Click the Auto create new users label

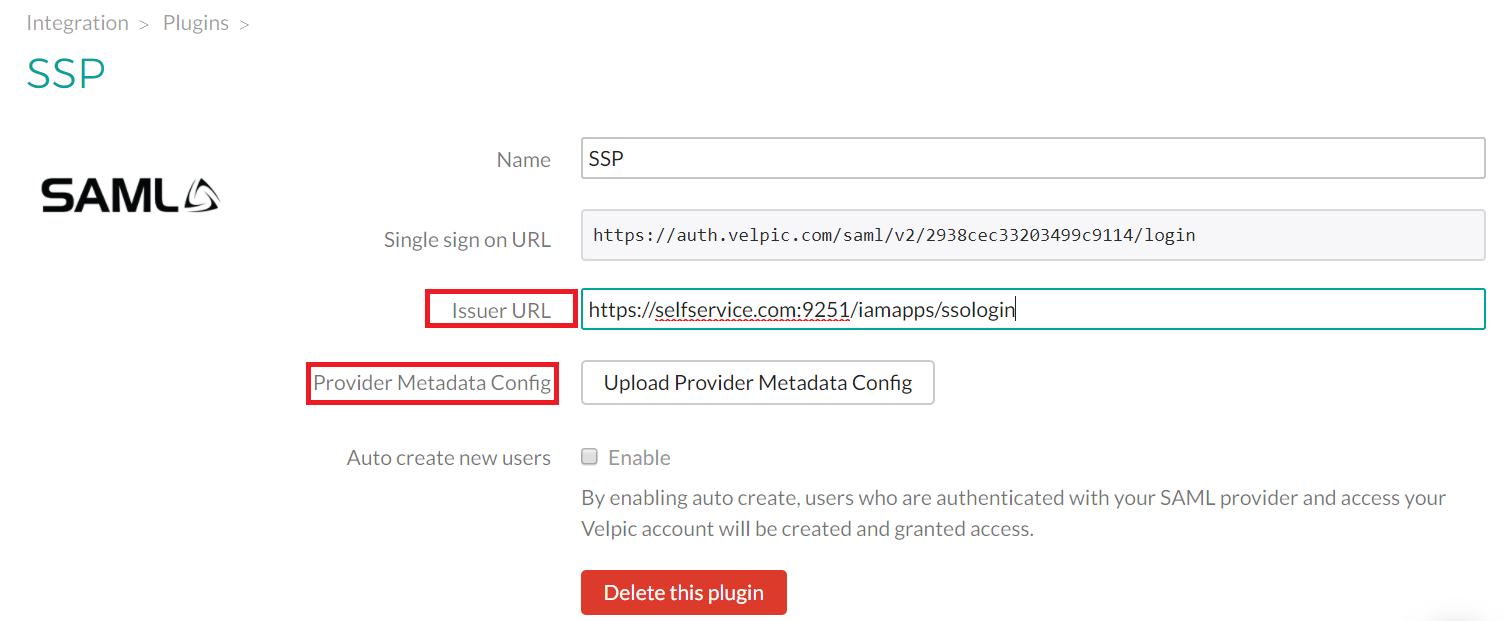point(448,458)
